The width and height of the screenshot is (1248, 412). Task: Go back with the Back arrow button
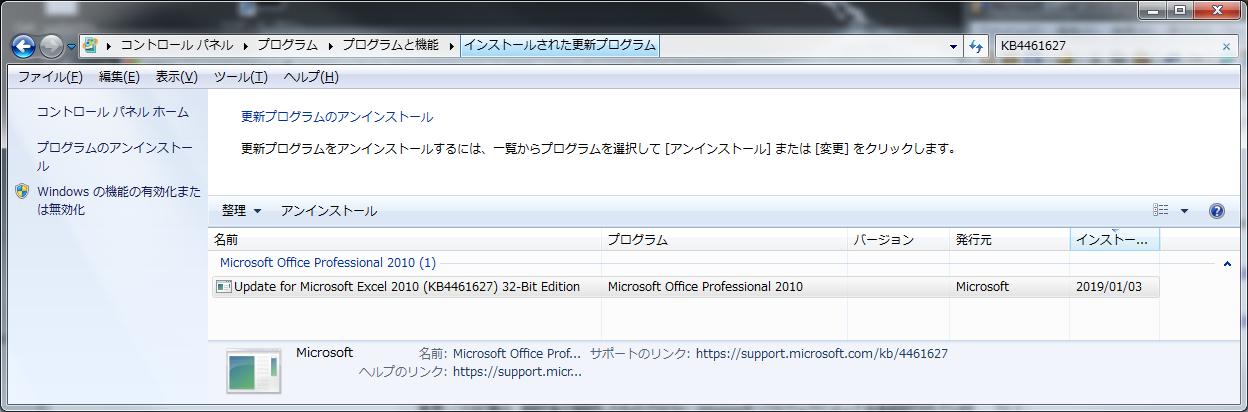tap(23, 46)
